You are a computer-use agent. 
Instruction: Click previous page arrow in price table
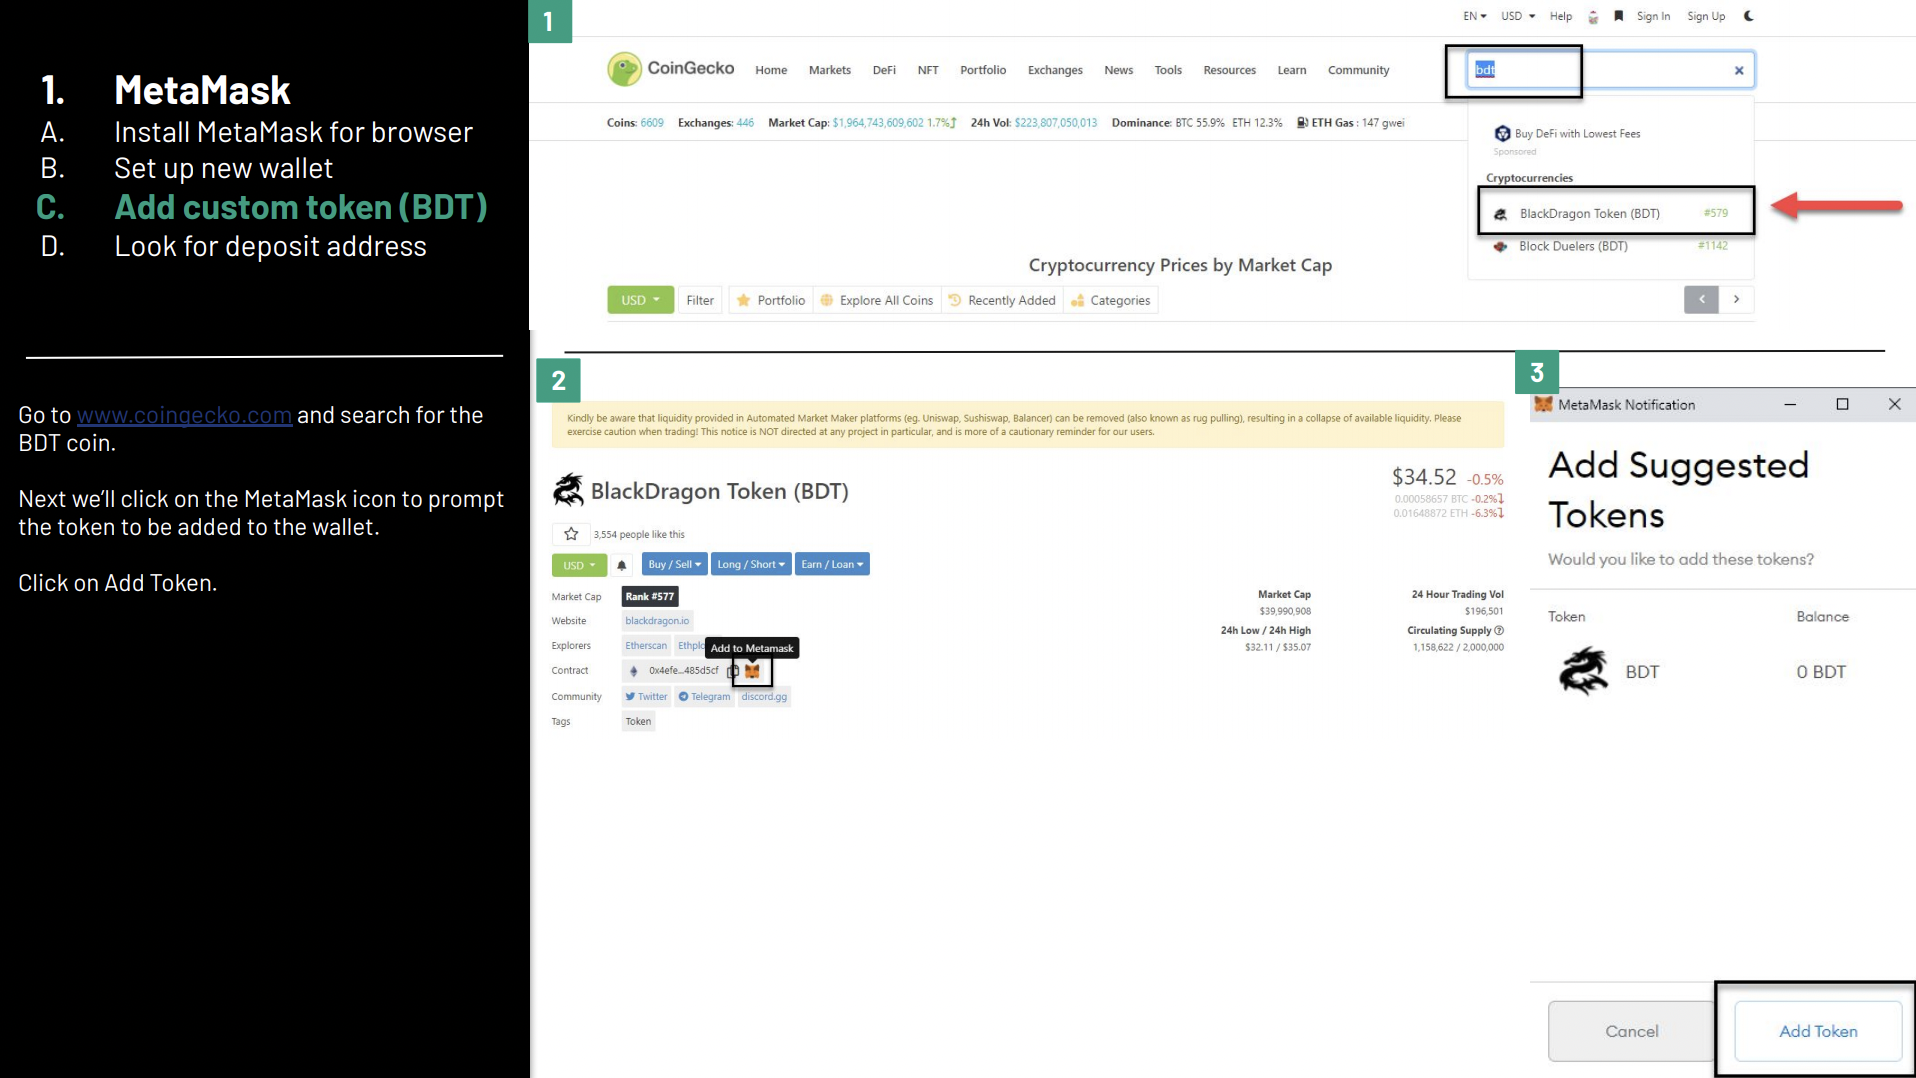[1701, 299]
